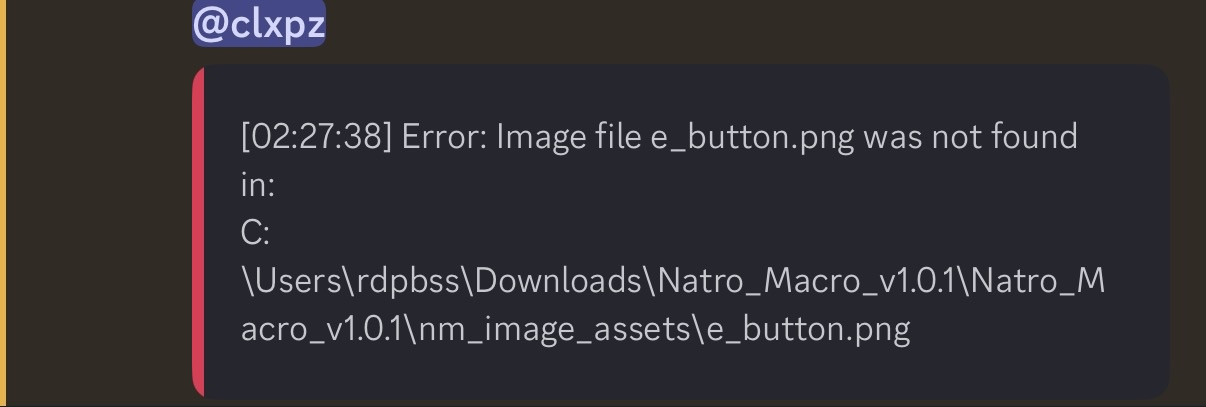Click the @clxpz user mention

click(x=258, y=24)
